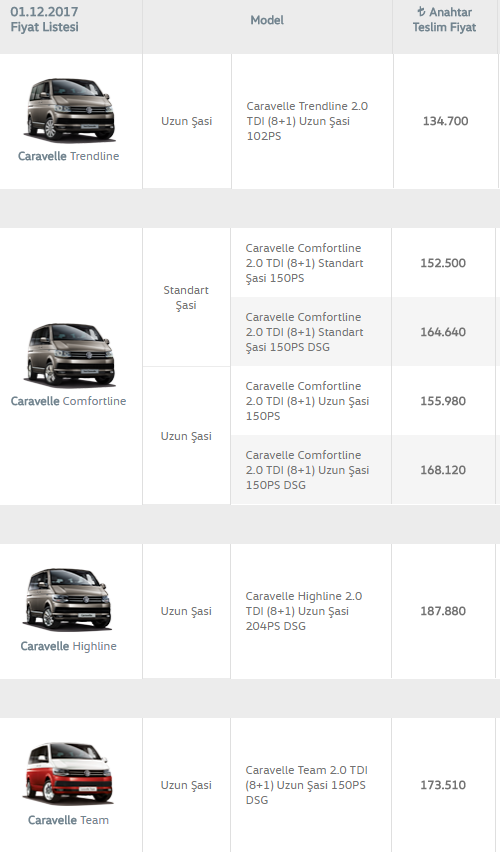Select the 187.880 Highline price

tap(443, 611)
